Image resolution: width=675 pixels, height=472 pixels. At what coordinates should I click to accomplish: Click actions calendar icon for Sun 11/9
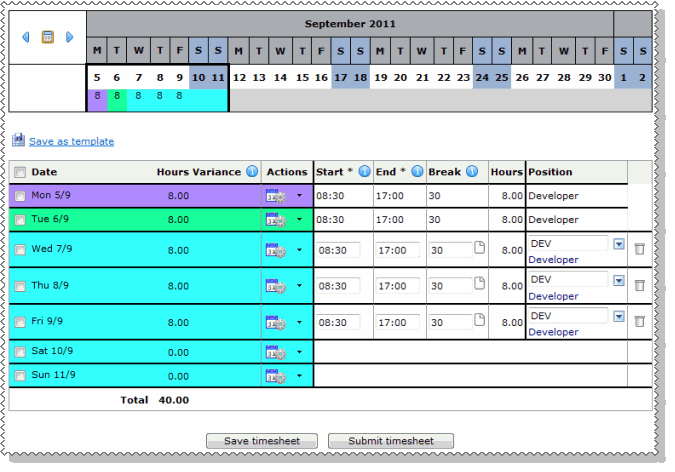point(276,376)
